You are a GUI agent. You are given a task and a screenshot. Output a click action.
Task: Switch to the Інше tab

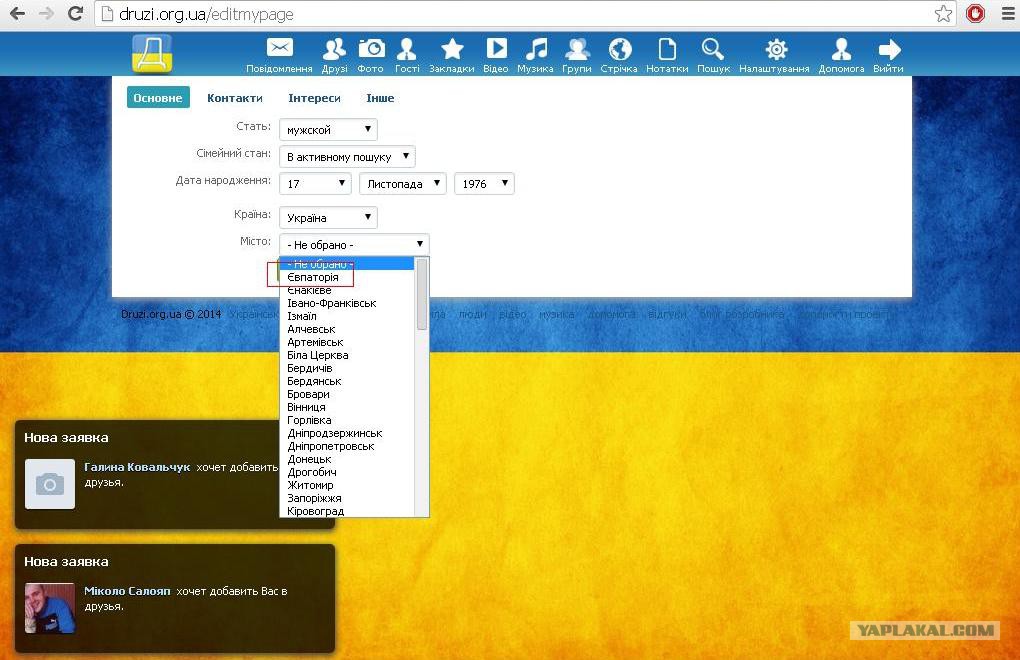click(x=380, y=98)
